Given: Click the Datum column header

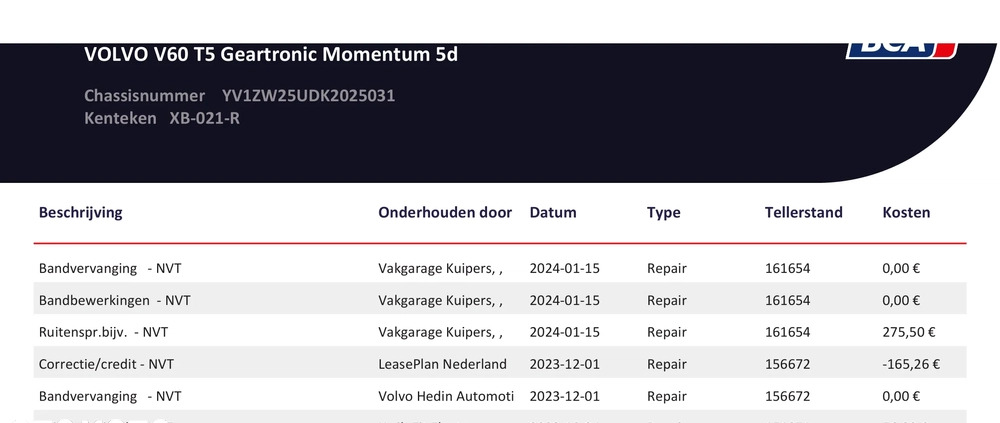Looking at the screenshot, I should pos(553,212).
